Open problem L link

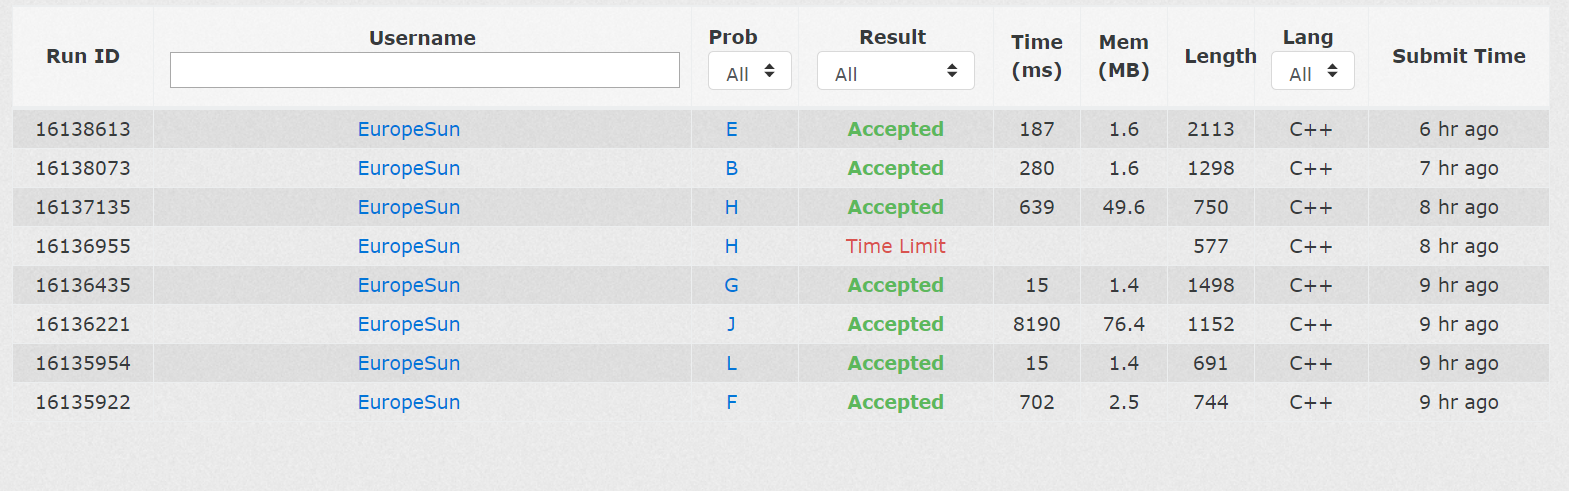point(732,363)
